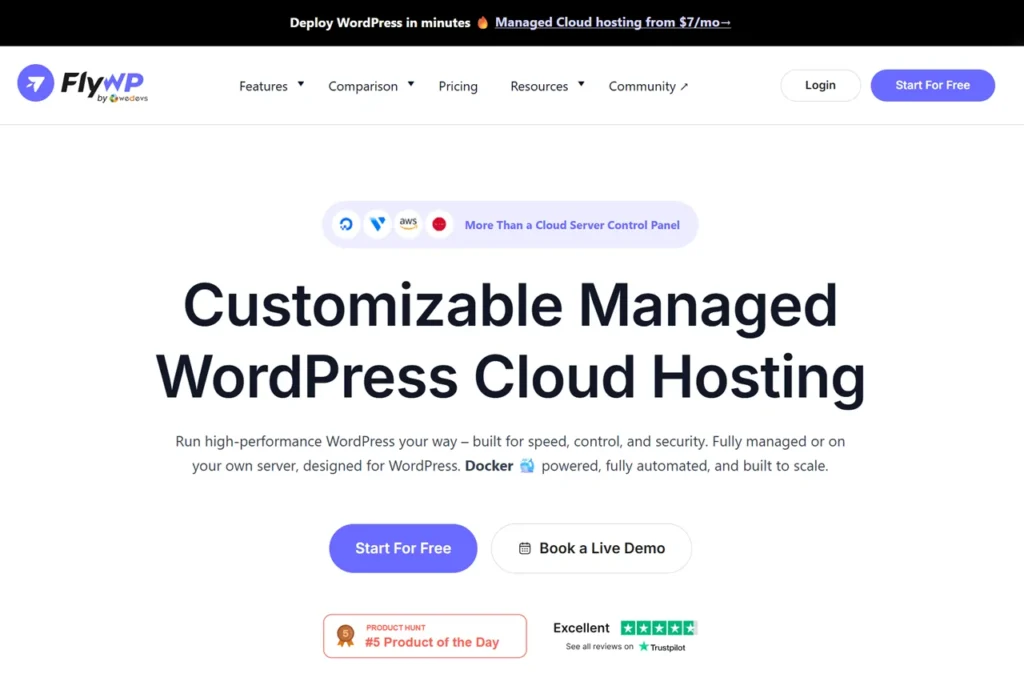This screenshot has height=682, width=1024.
Task: Click the Vultr provider icon
Action: point(377,225)
